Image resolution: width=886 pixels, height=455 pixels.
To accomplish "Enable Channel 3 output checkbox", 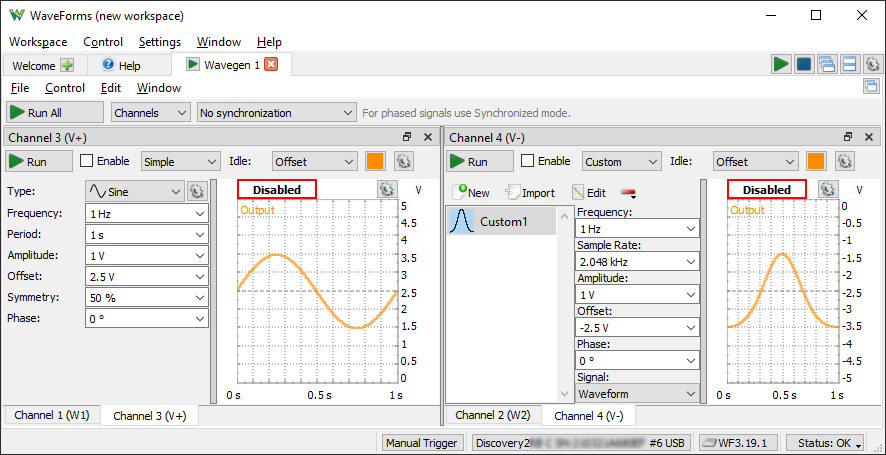I will (87, 161).
